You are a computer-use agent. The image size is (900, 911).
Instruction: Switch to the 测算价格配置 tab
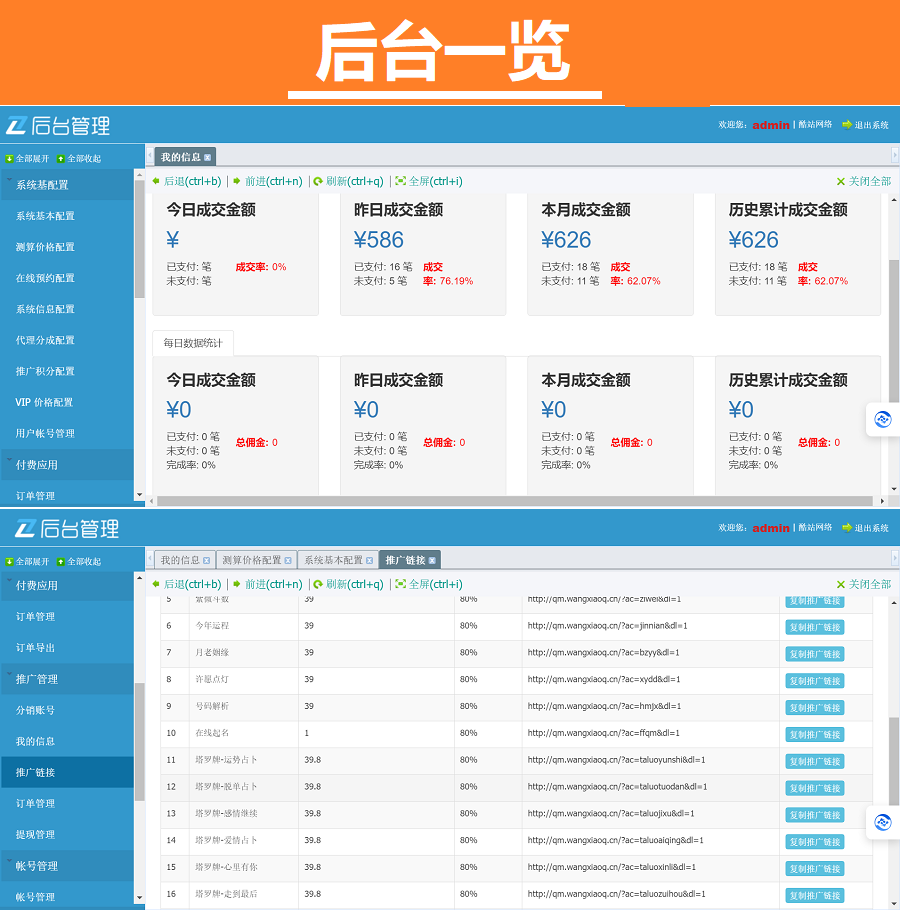[x=251, y=561]
